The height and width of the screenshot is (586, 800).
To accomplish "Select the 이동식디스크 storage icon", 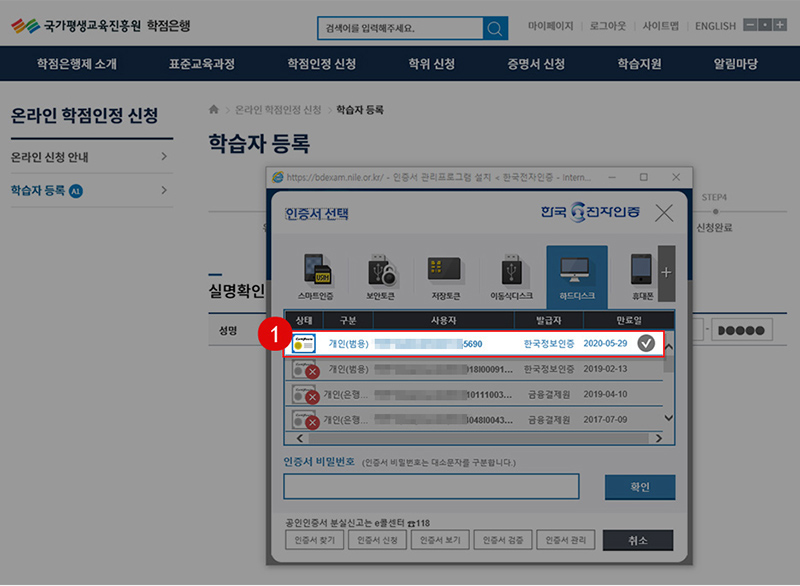I will 511,275.
